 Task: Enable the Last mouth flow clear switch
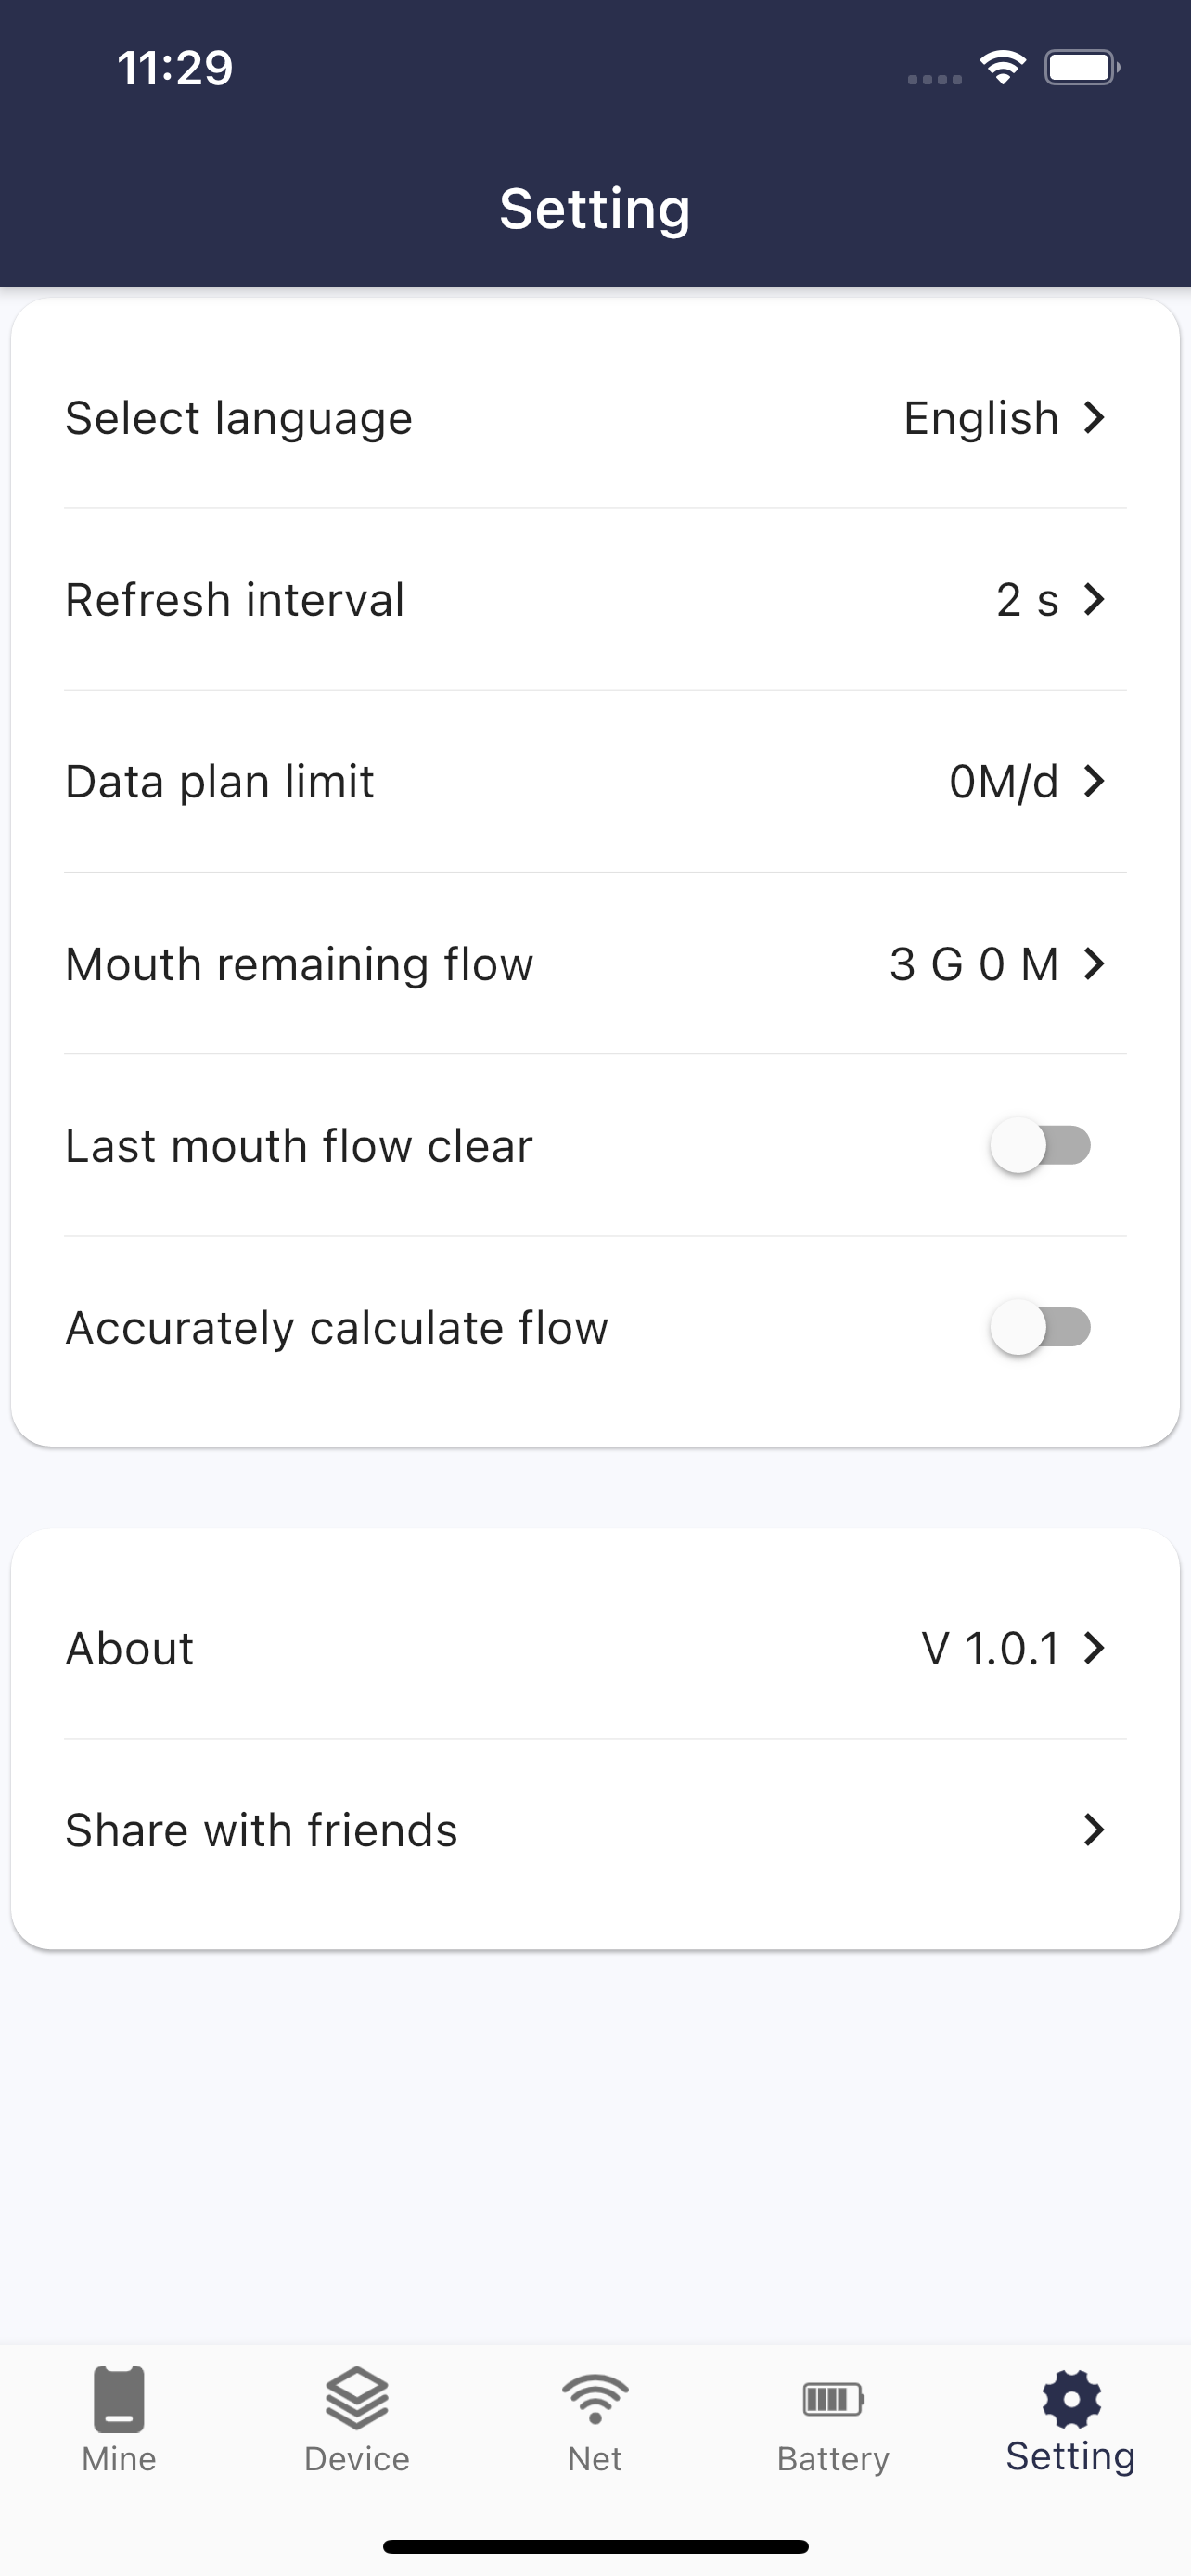pyautogui.click(x=1040, y=1145)
